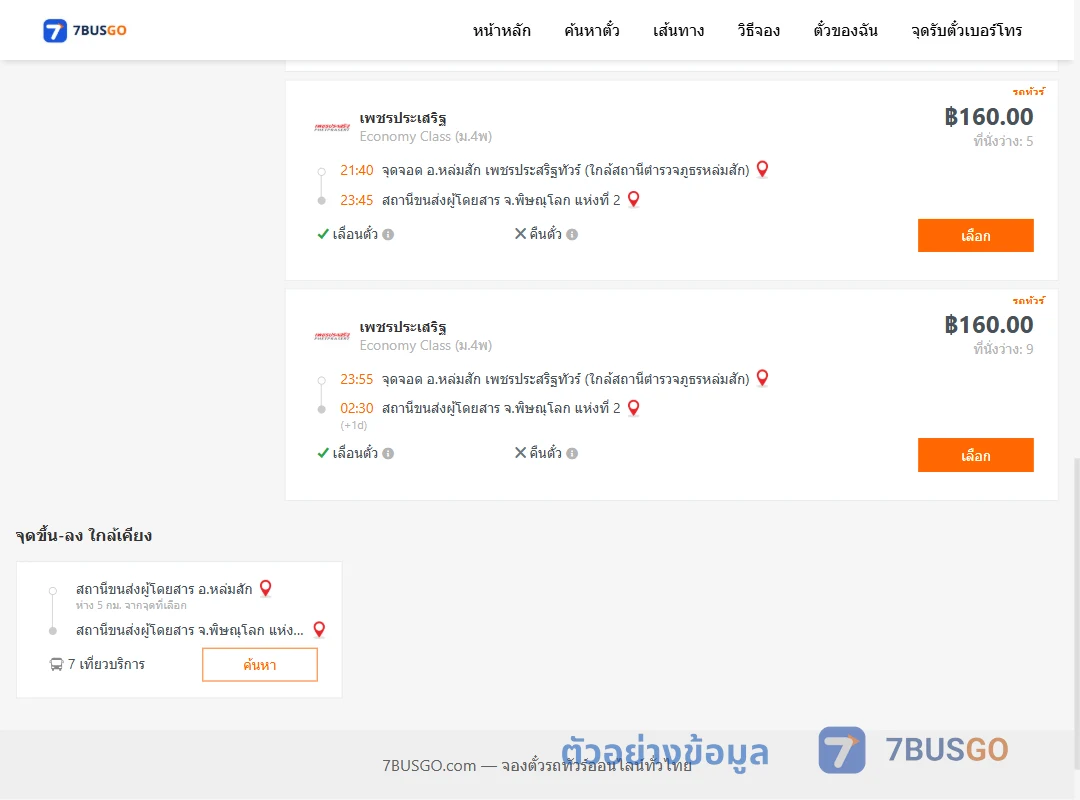Select the 23:55 trip with เลือก button
Image resolution: width=1080 pixels, height=800 pixels.
pos(975,455)
